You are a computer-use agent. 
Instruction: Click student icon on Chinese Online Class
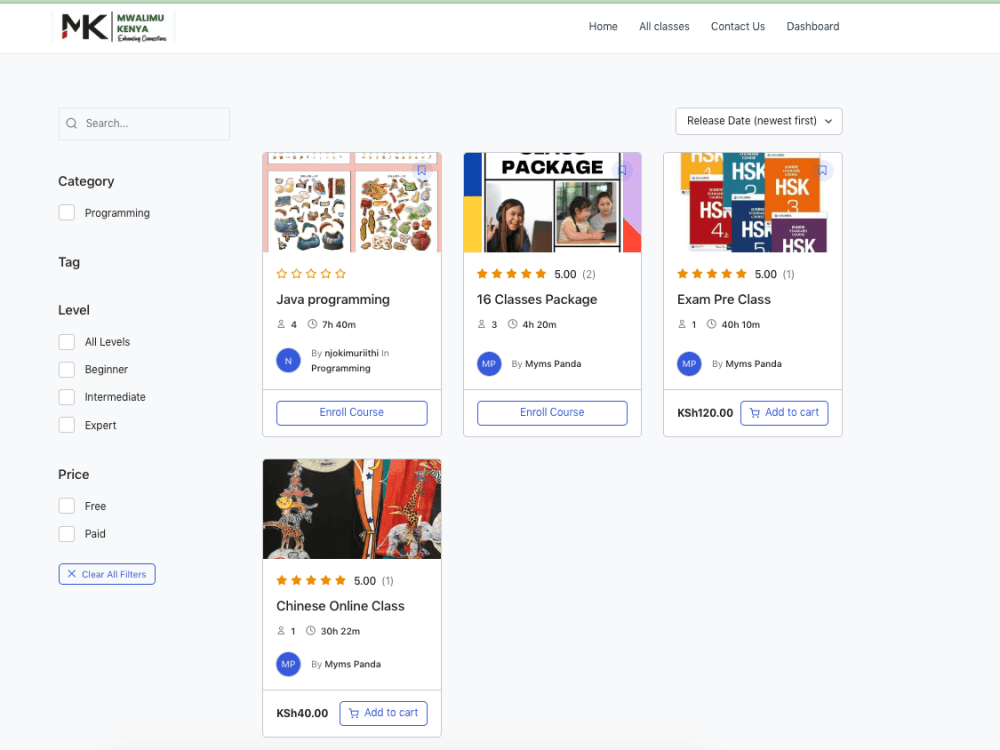coord(281,631)
